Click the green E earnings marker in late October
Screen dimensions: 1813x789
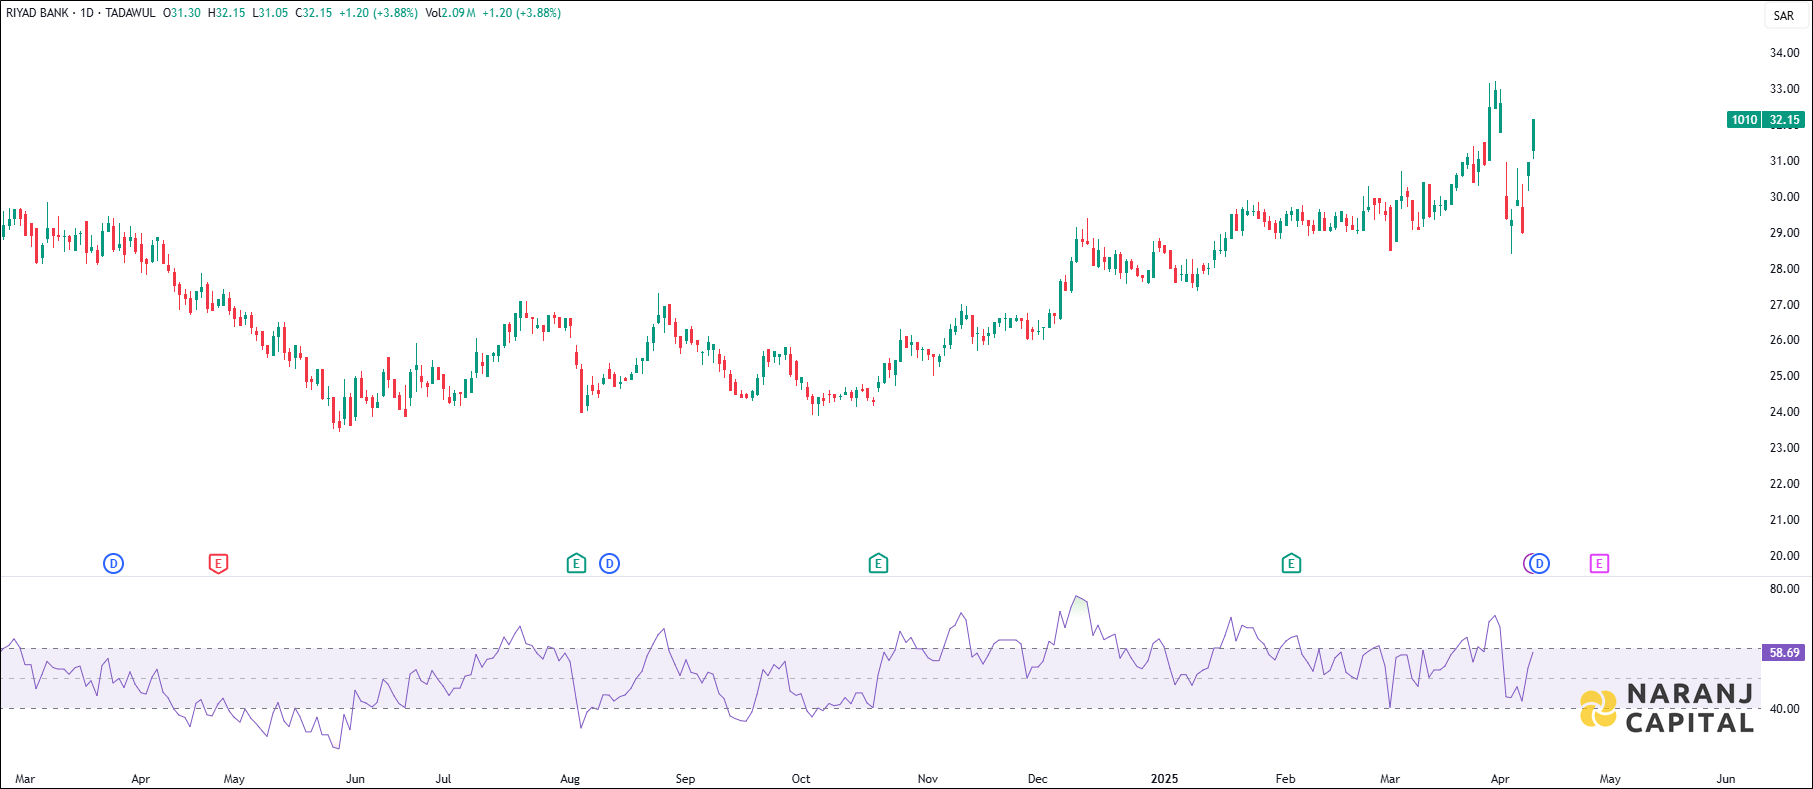tap(878, 564)
